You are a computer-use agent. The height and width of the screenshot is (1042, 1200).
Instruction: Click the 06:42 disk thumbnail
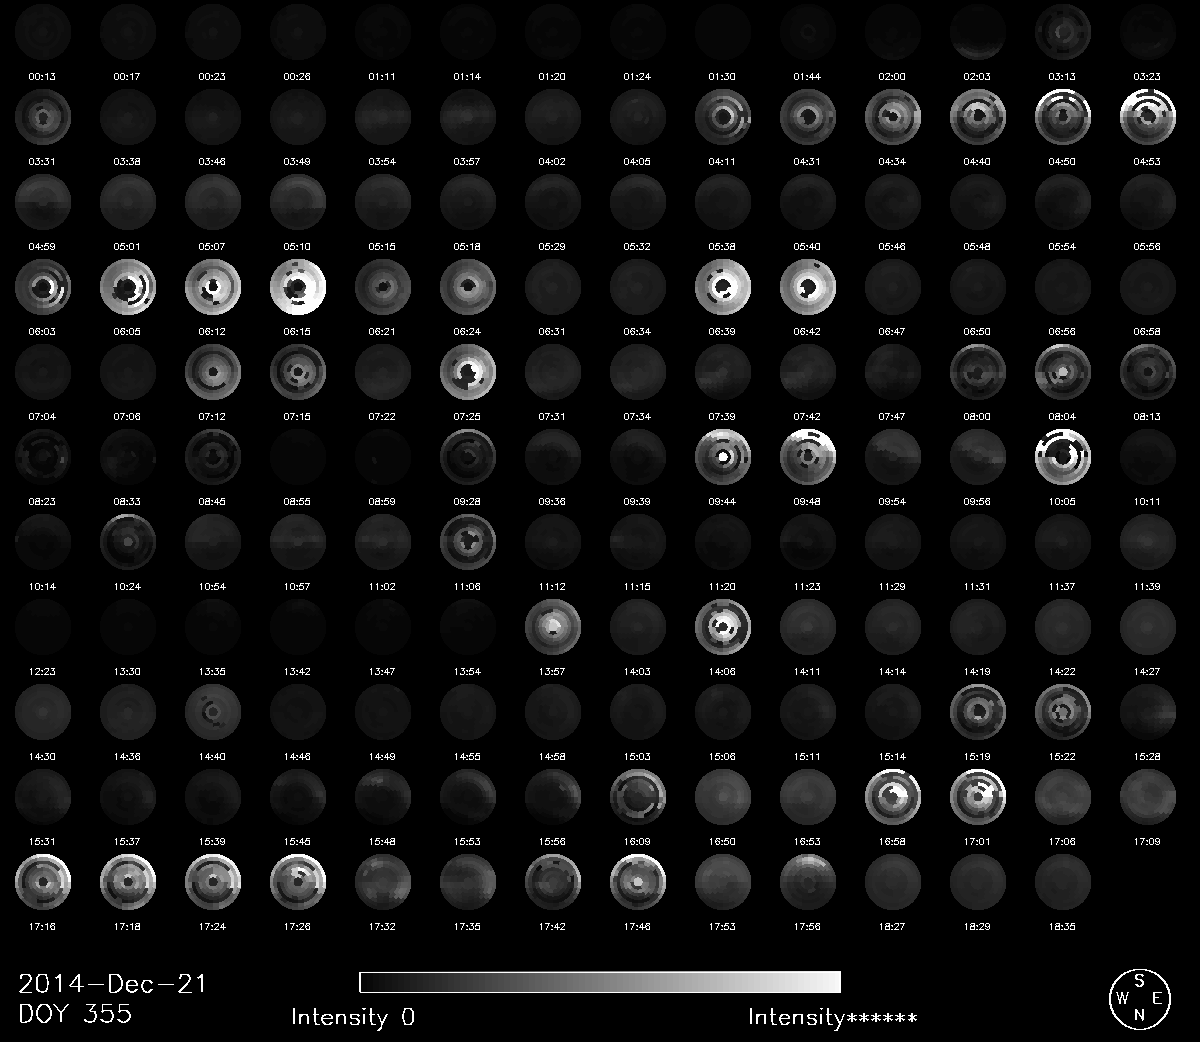[807, 288]
